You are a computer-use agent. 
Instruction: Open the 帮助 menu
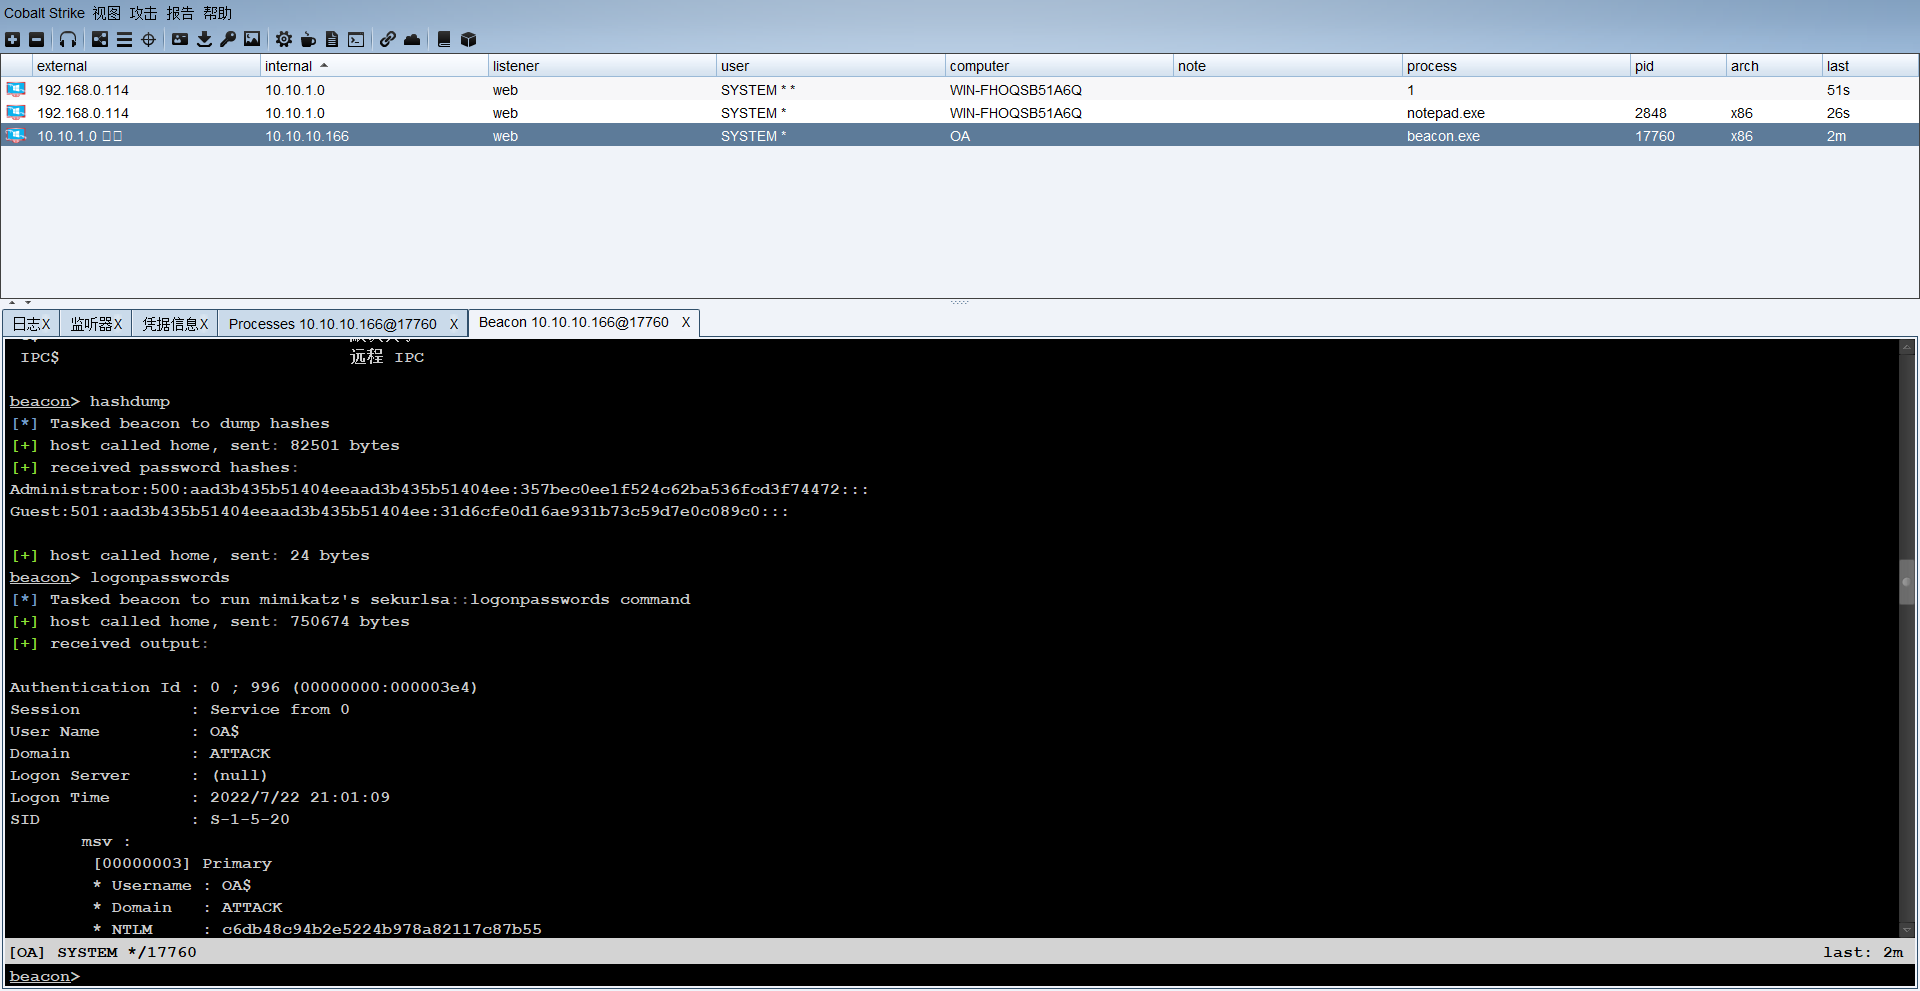pyautogui.click(x=217, y=13)
